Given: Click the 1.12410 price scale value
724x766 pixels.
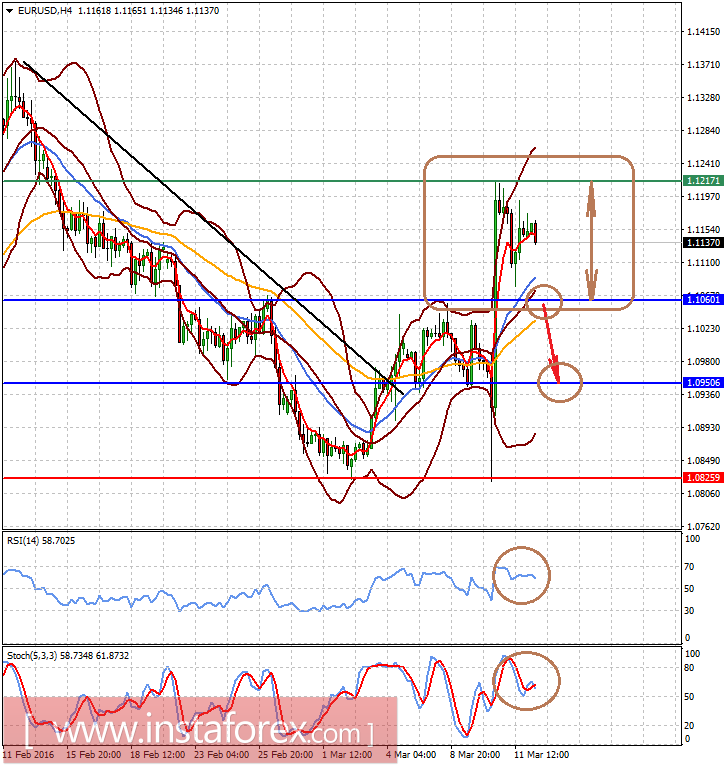Looking at the screenshot, I should [x=703, y=164].
